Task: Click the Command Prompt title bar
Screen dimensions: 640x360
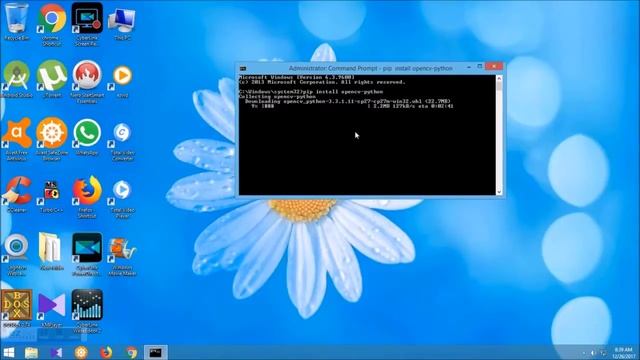Action: [370, 68]
